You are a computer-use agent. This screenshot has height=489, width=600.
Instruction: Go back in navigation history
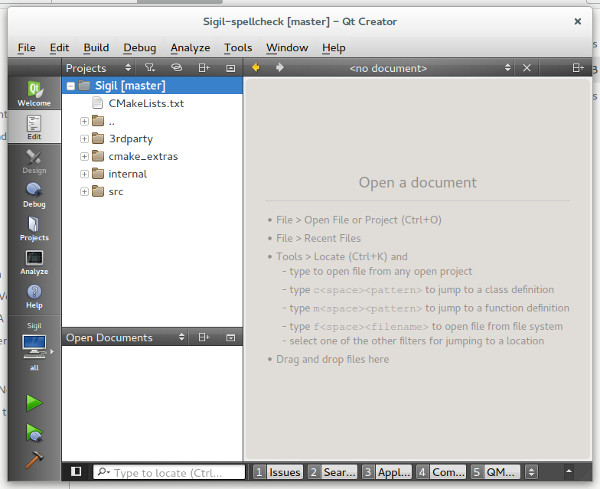pos(256,68)
